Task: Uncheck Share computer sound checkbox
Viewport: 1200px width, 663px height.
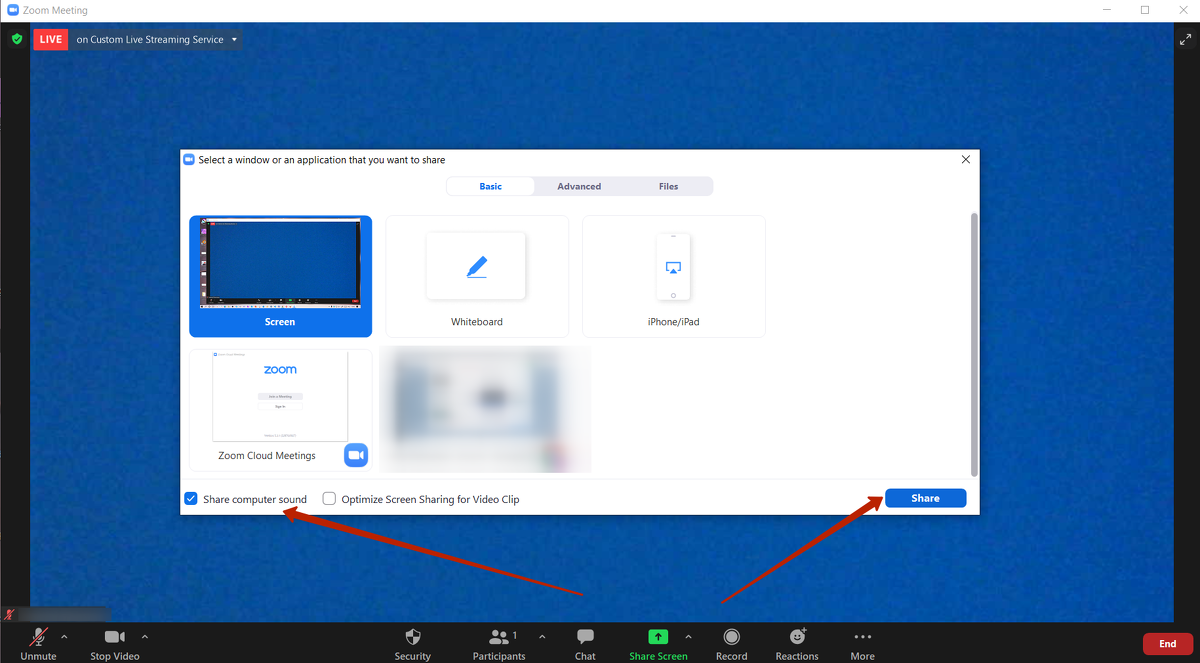Action: [x=191, y=499]
